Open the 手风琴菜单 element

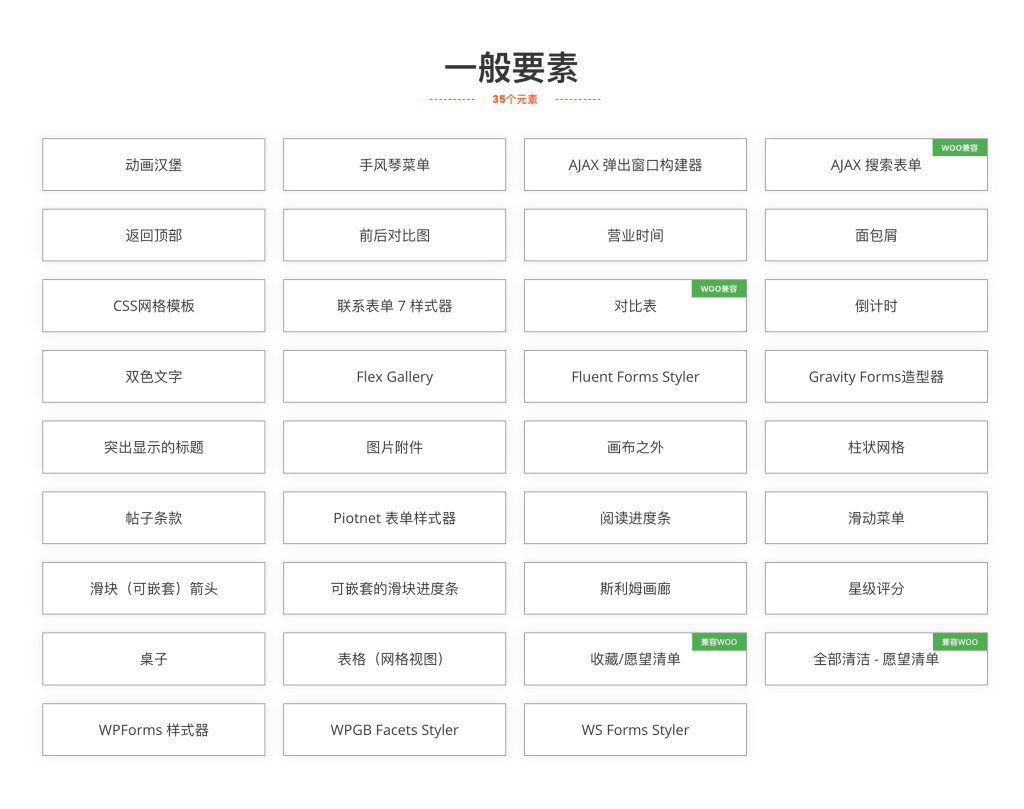pyautogui.click(x=394, y=165)
